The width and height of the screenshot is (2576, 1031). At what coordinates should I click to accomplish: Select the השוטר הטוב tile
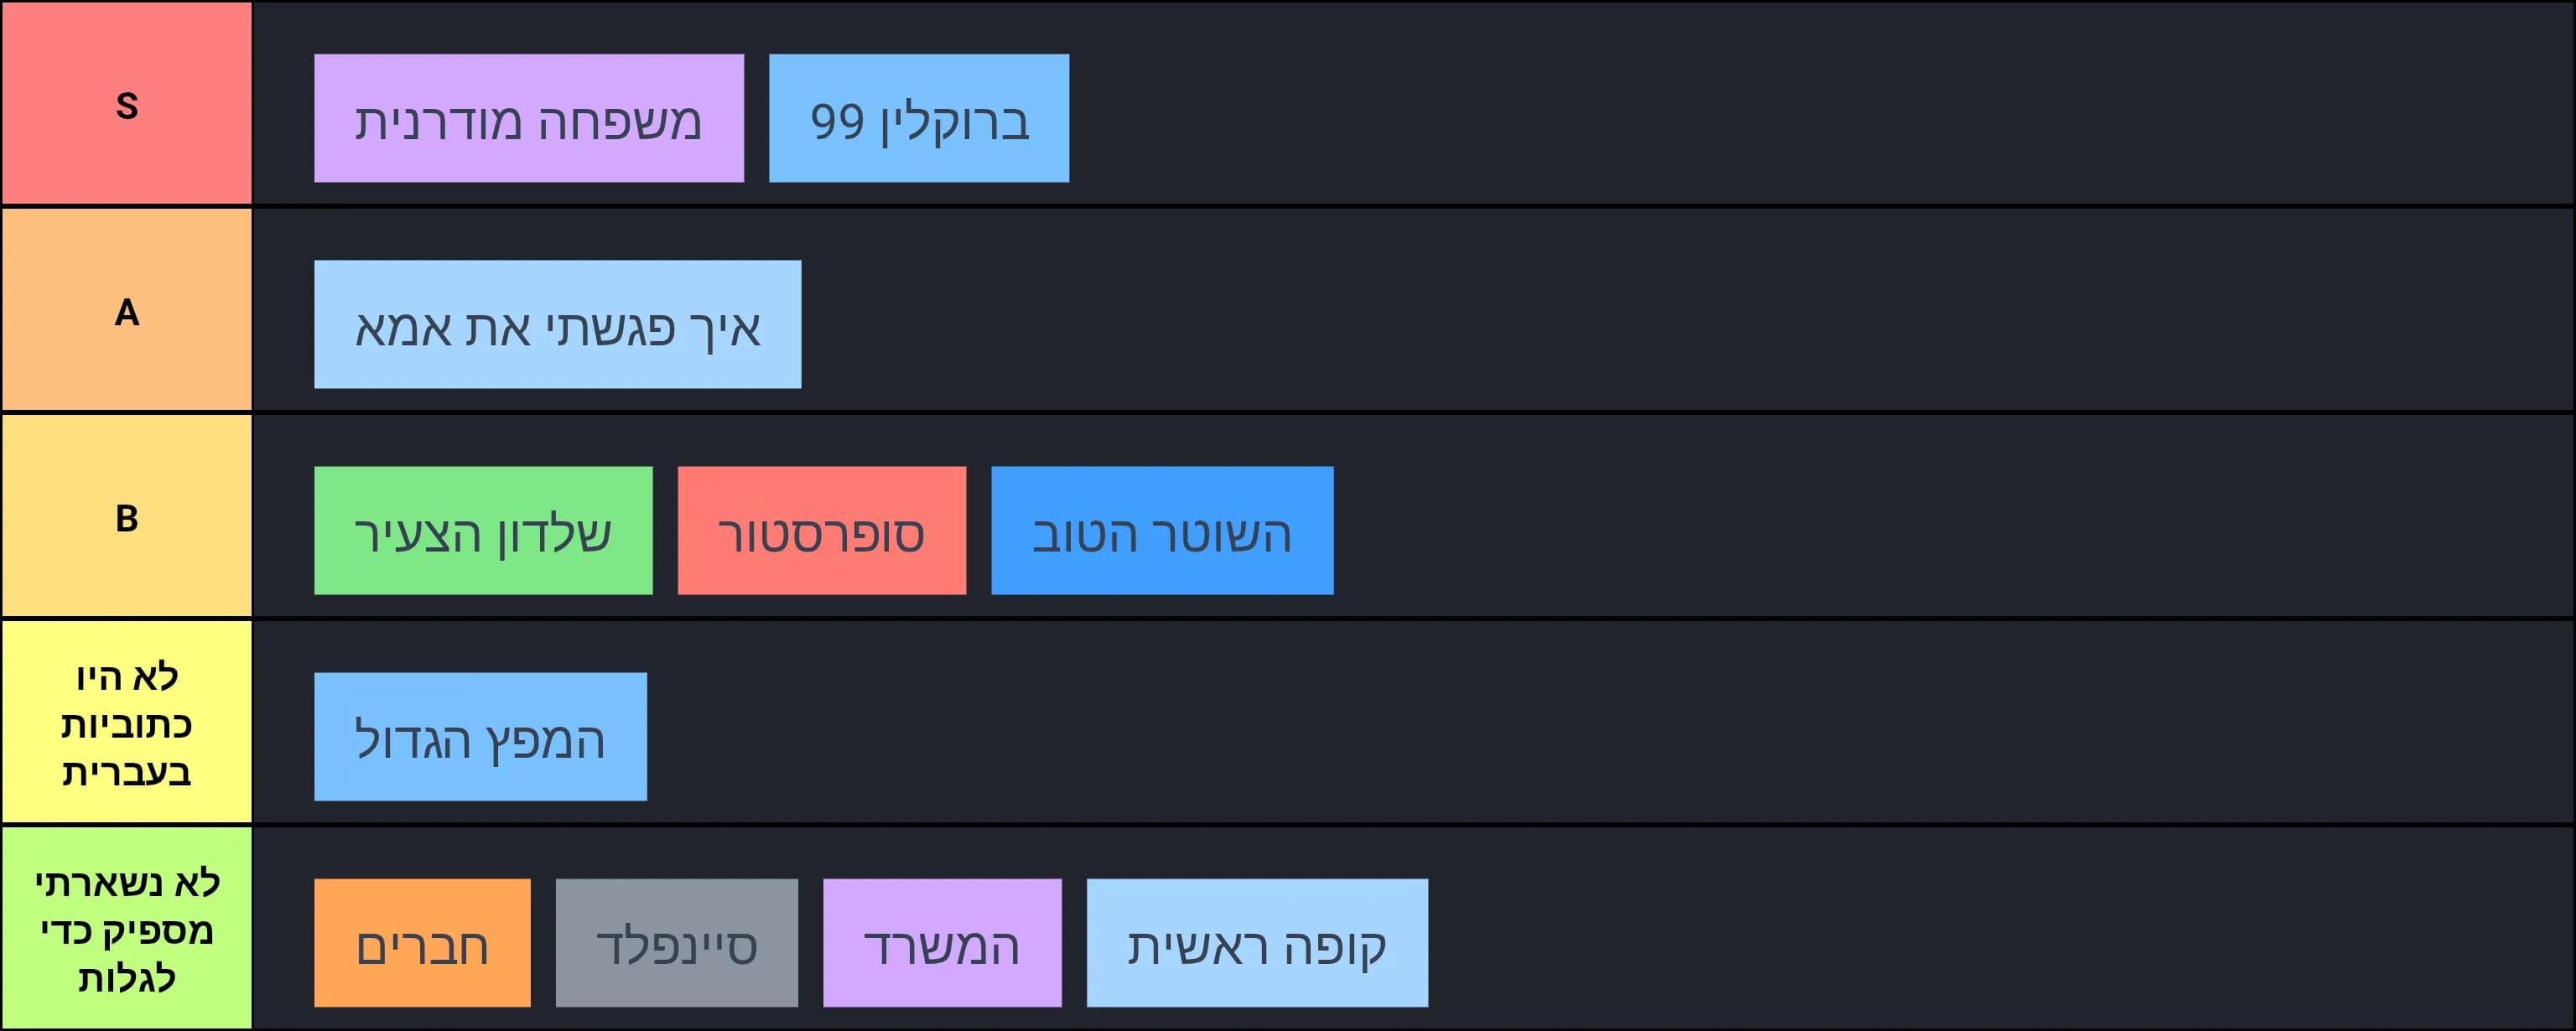coord(1161,530)
